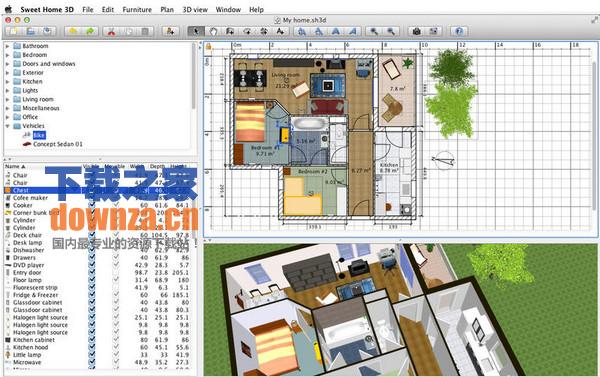Viewport: 600px width, 377px height.
Task: Select Concept Sedan 01 in catalog
Action: coord(57,144)
